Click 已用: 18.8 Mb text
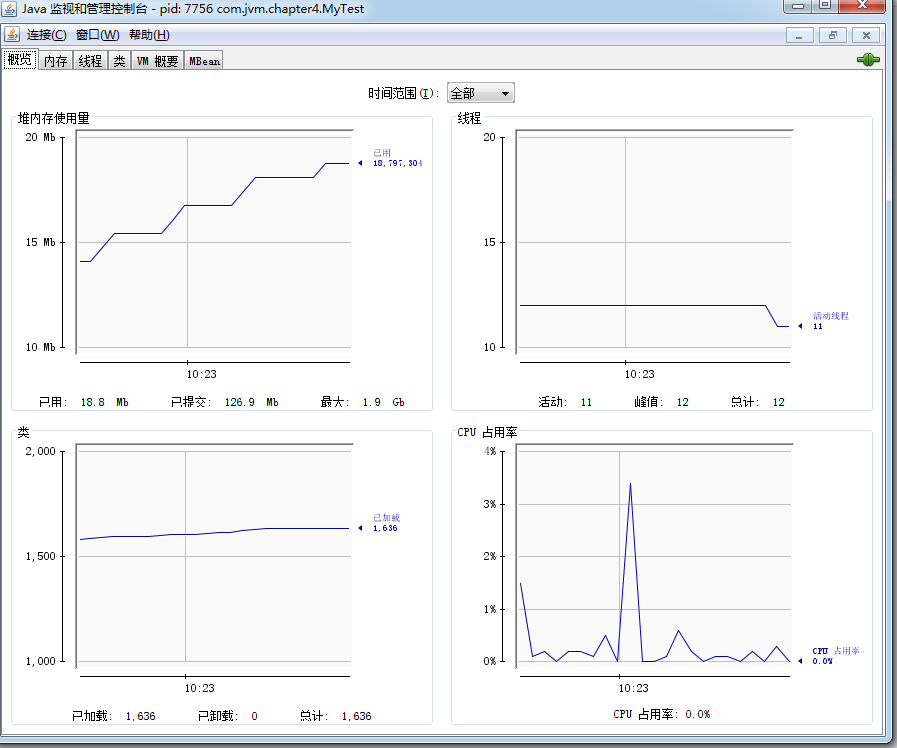 coord(84,402)
